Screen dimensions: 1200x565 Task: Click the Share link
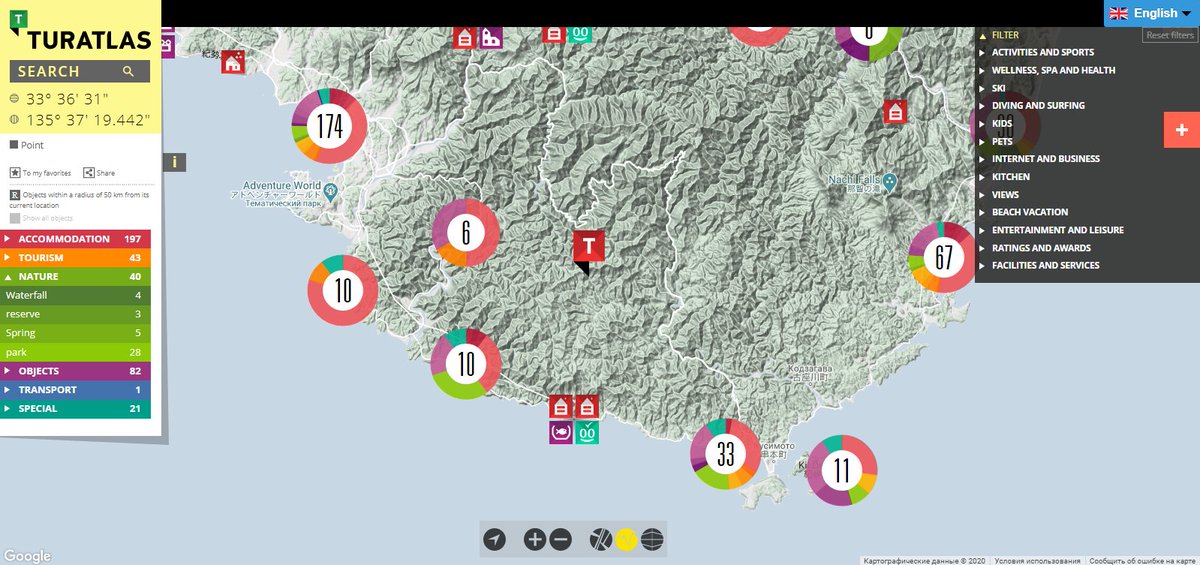pos(106,173)
